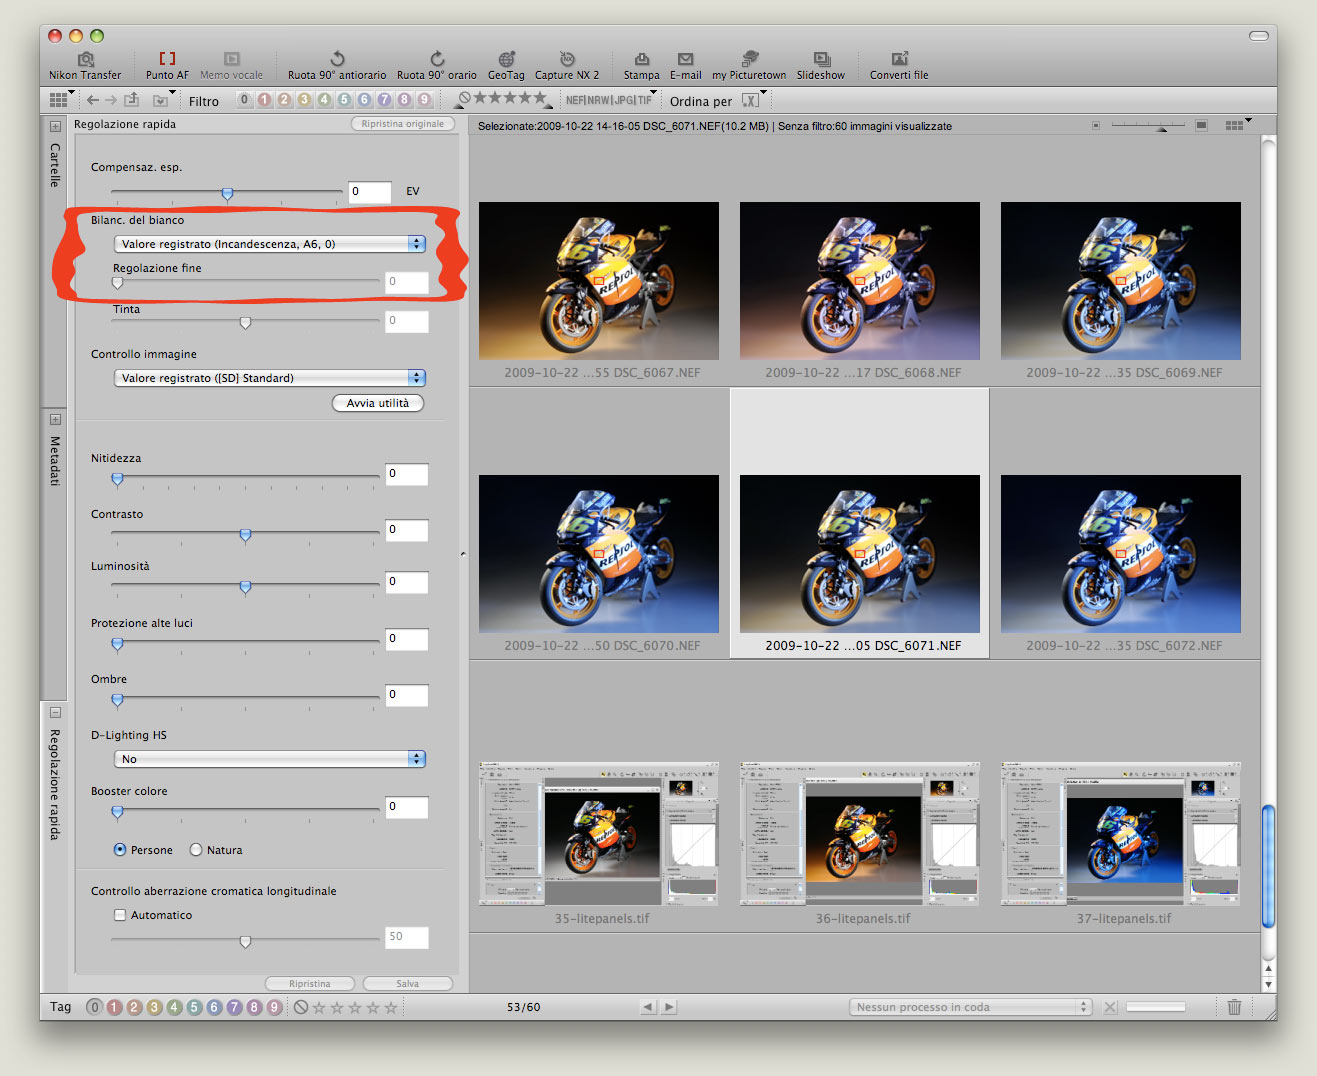The width and height of the screenshot is (1317, 1076).
Task: Apply Tag label 2 in bottom bar
Action: pos(134,1007)
